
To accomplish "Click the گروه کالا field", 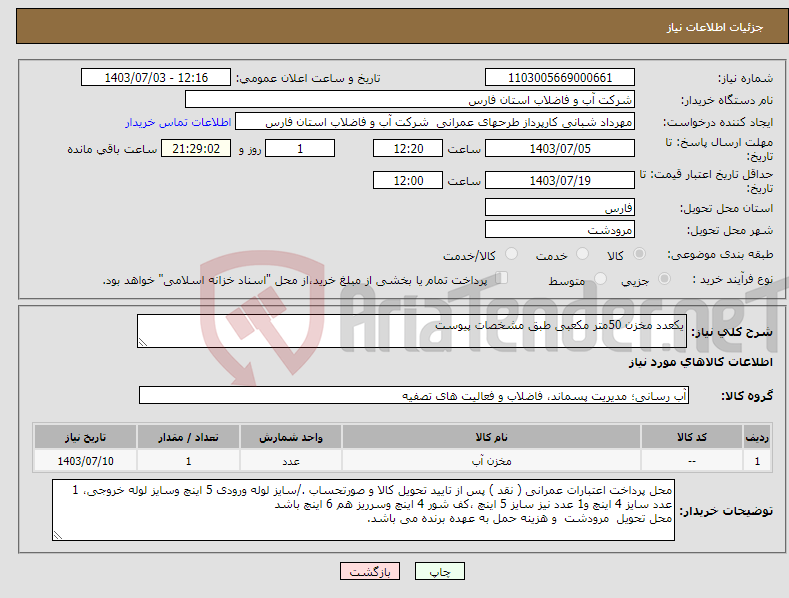I will pos(414,395).
